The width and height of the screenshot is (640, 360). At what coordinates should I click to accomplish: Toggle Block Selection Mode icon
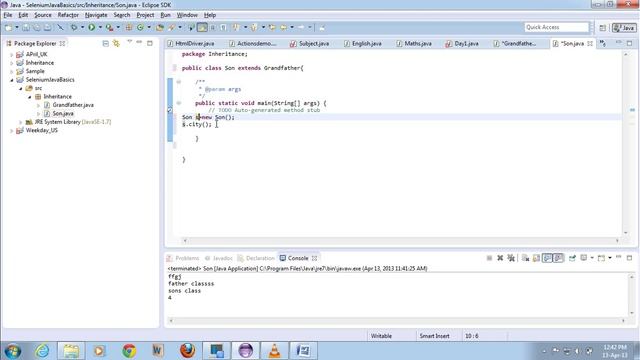pyautogui.click(x=213, y=27)
